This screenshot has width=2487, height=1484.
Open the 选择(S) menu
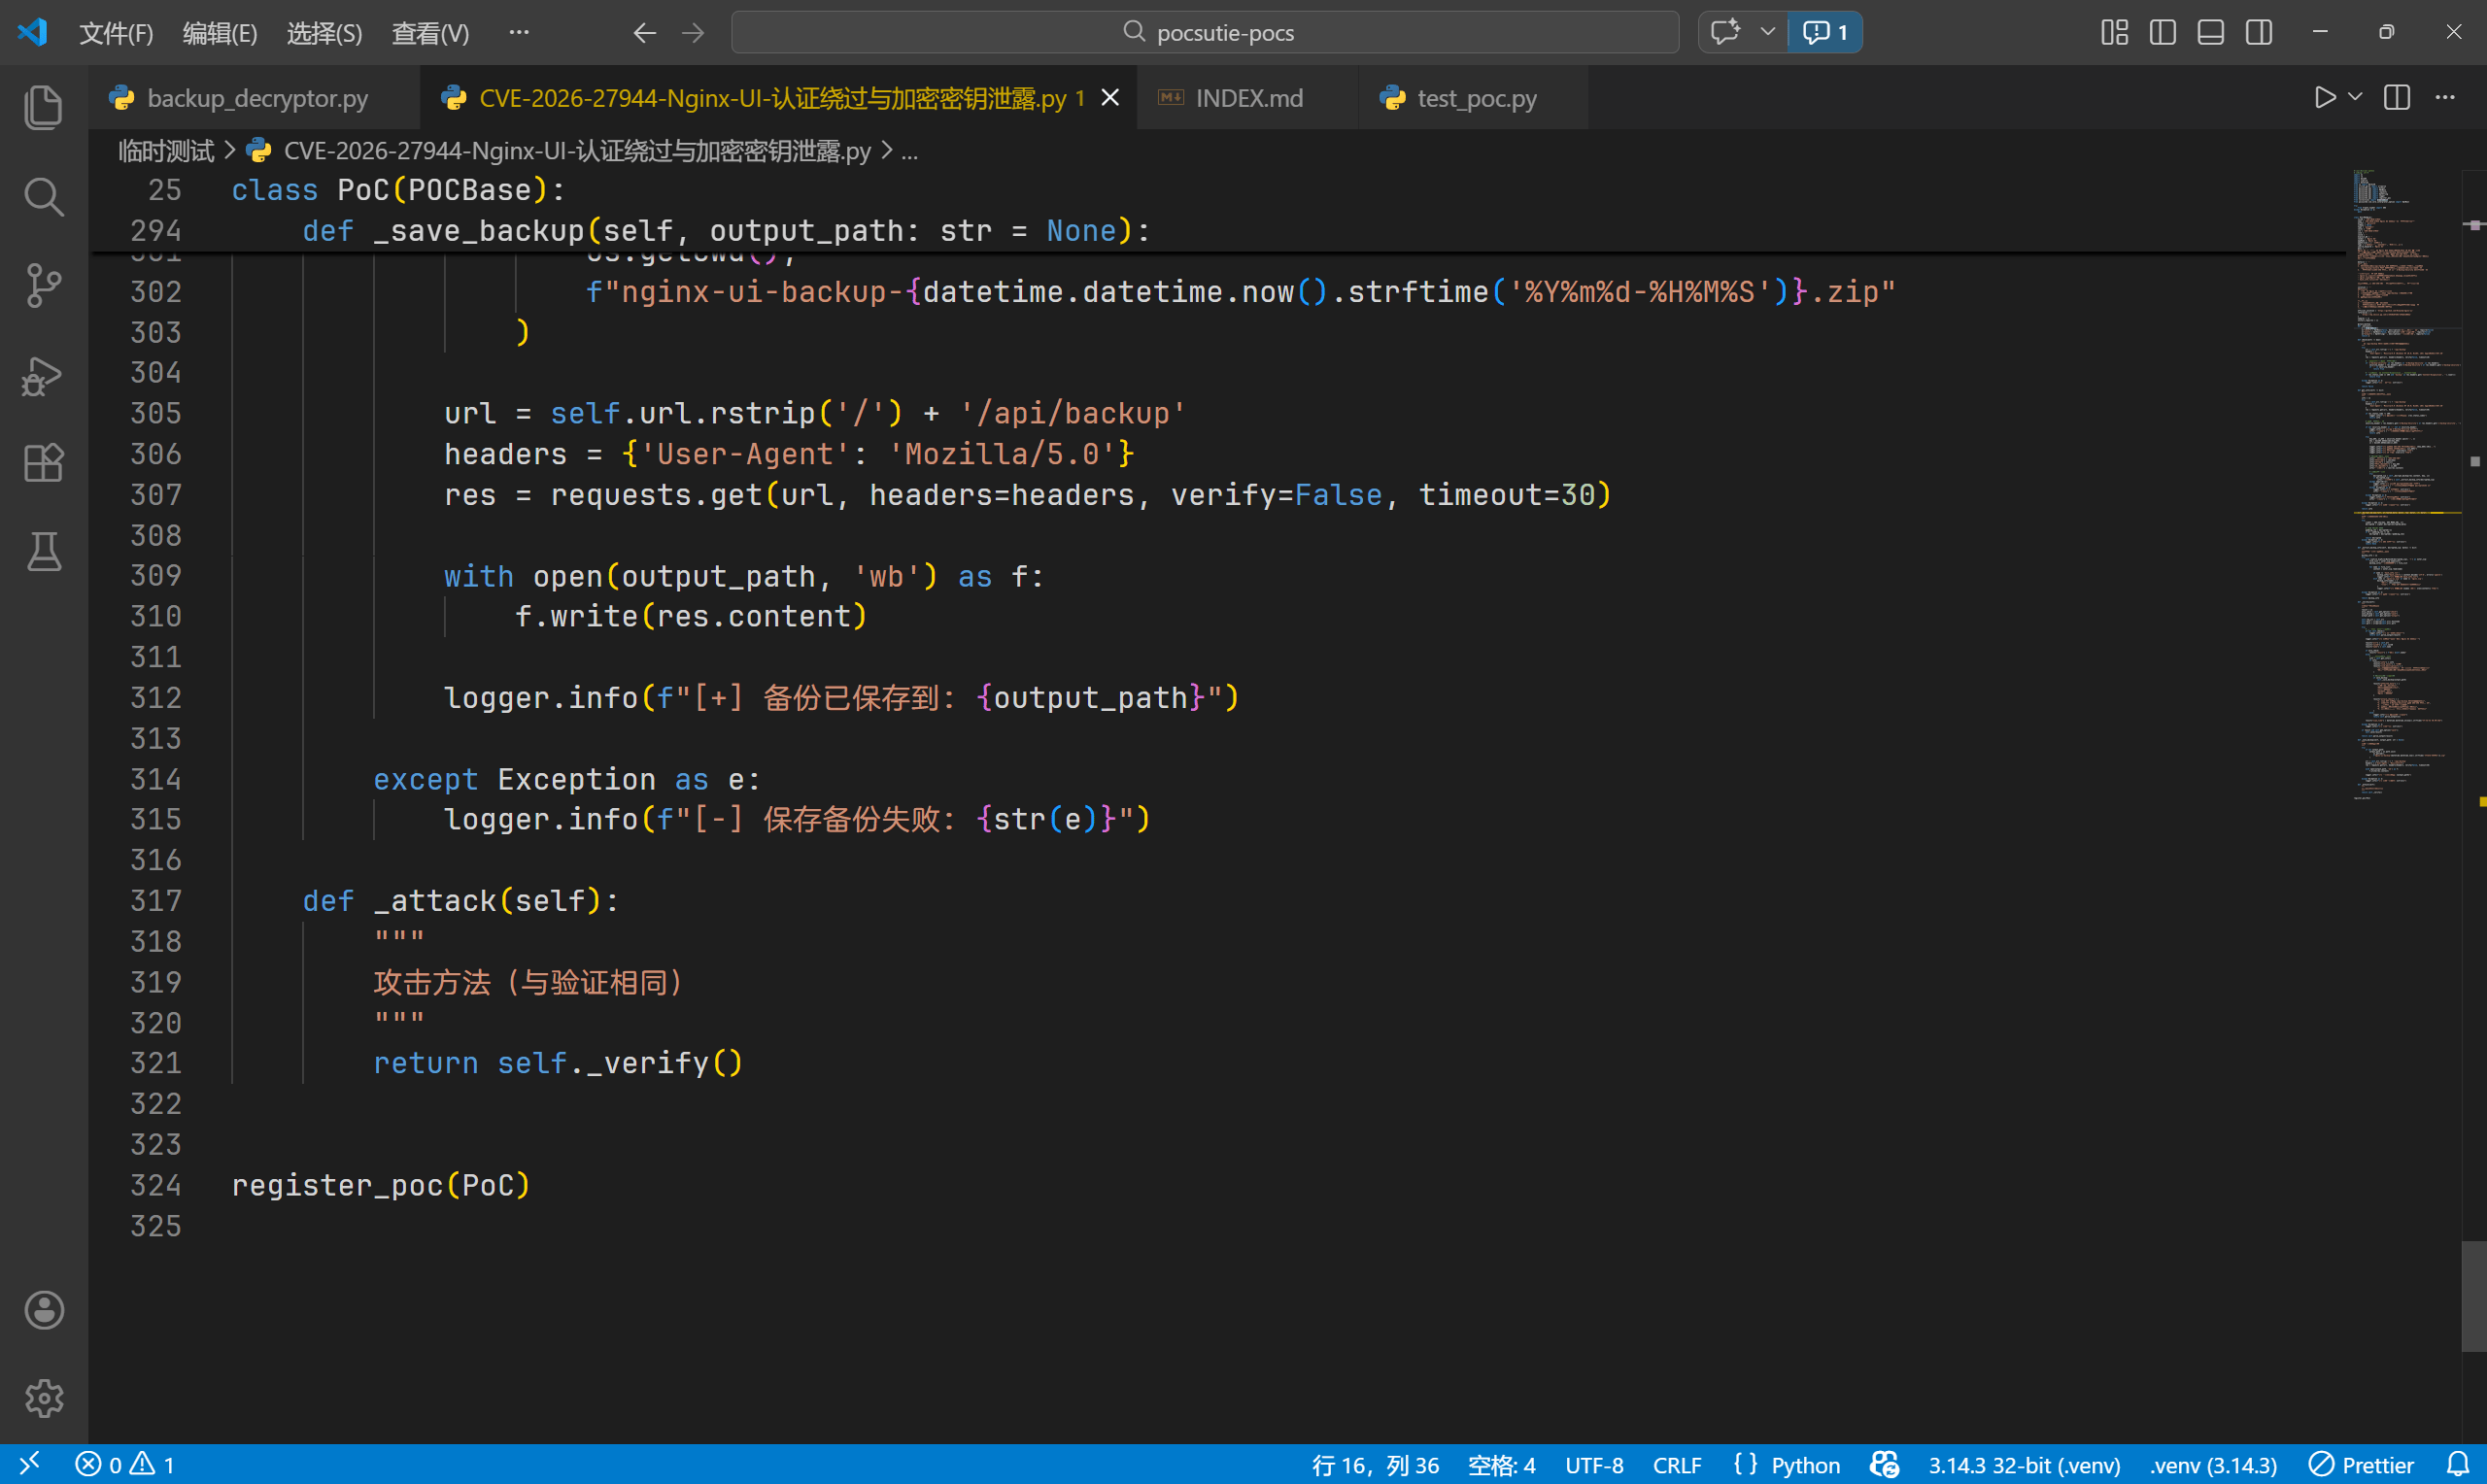(x=324, y=33)
